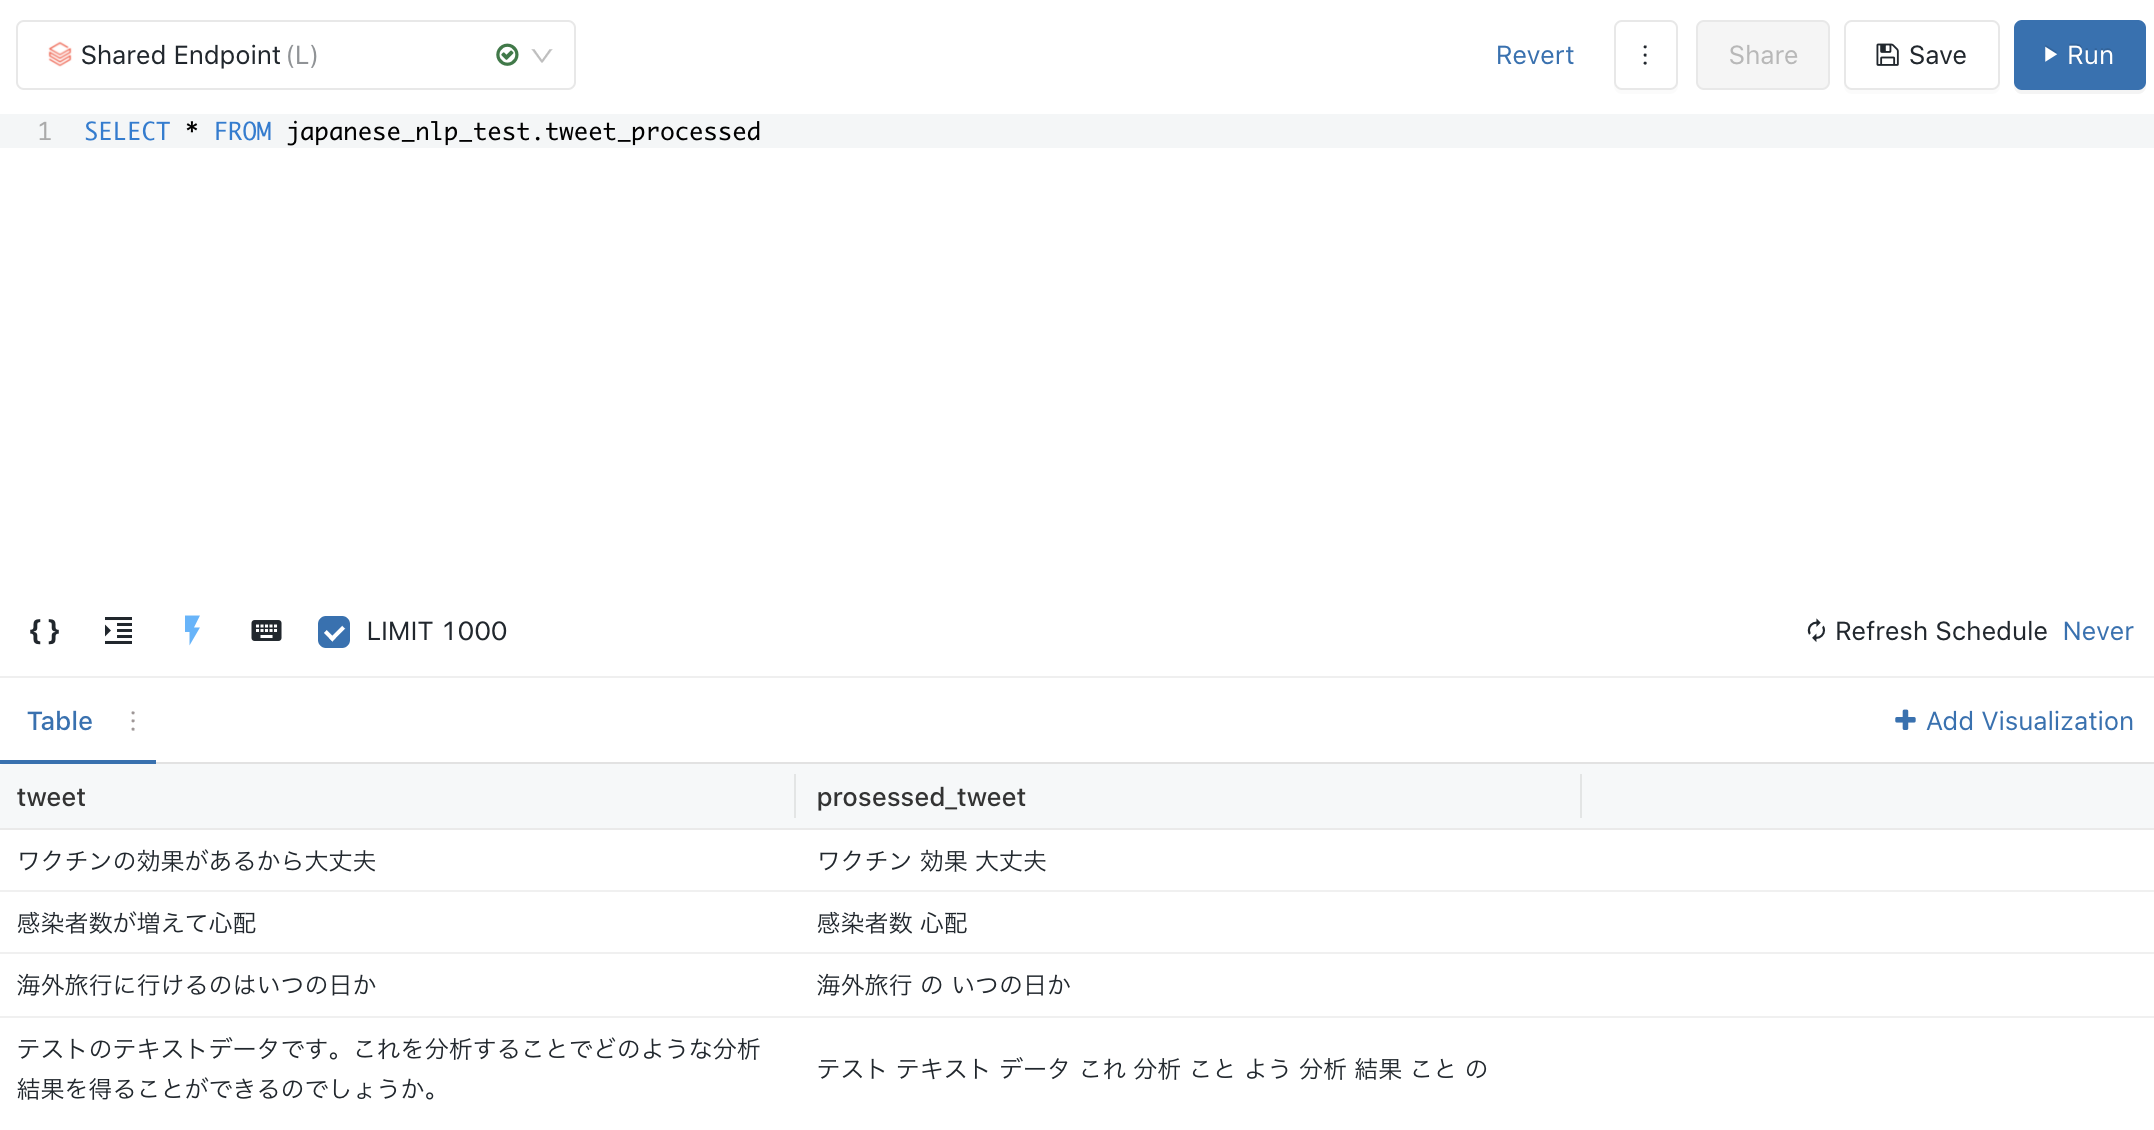Expand the Shared Endpoint dropdown chevron

pyautogui.click(x=542, y=55)
